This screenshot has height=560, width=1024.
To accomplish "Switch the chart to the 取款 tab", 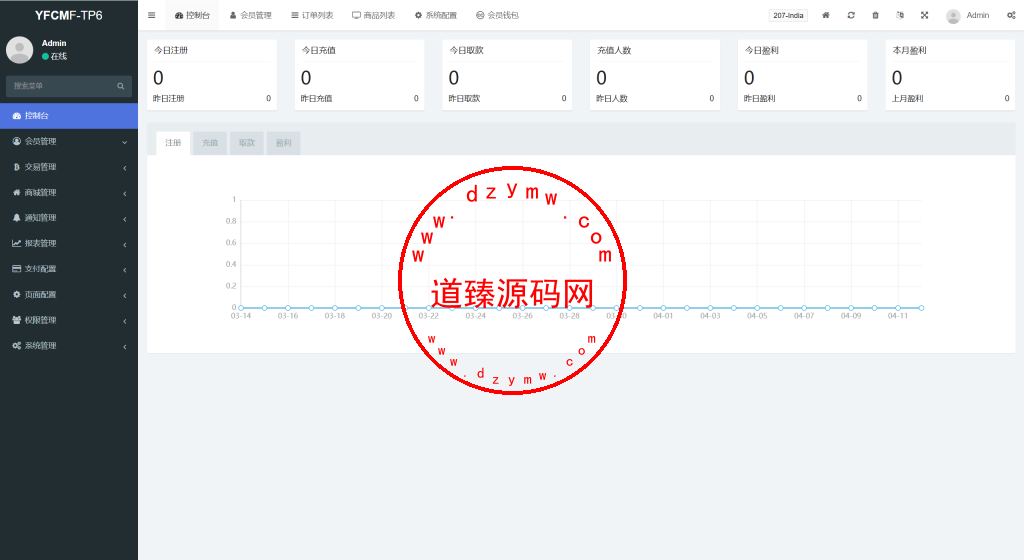I will 247,143.
